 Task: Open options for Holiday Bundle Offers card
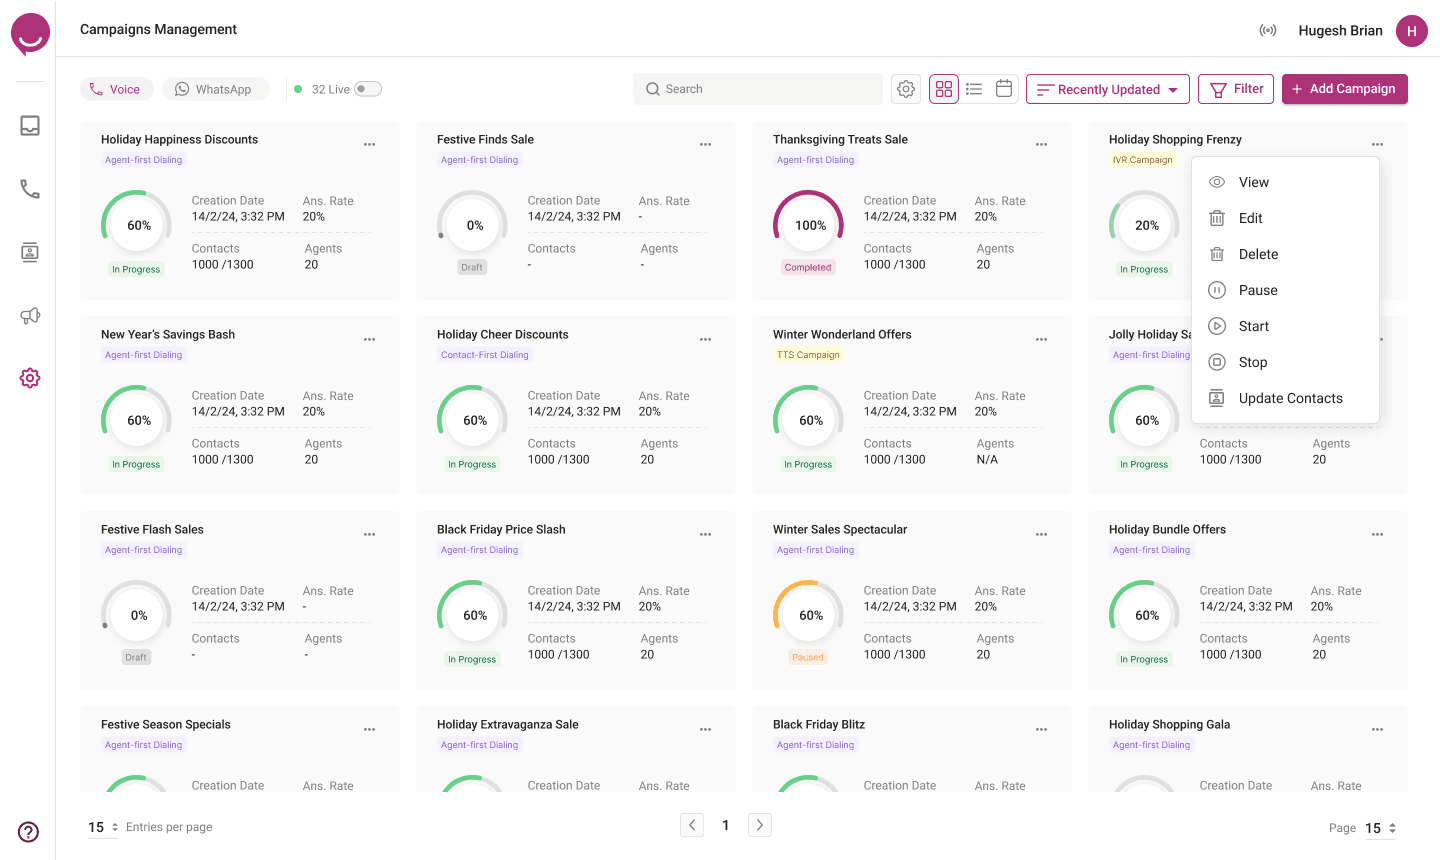[1378, 535]
